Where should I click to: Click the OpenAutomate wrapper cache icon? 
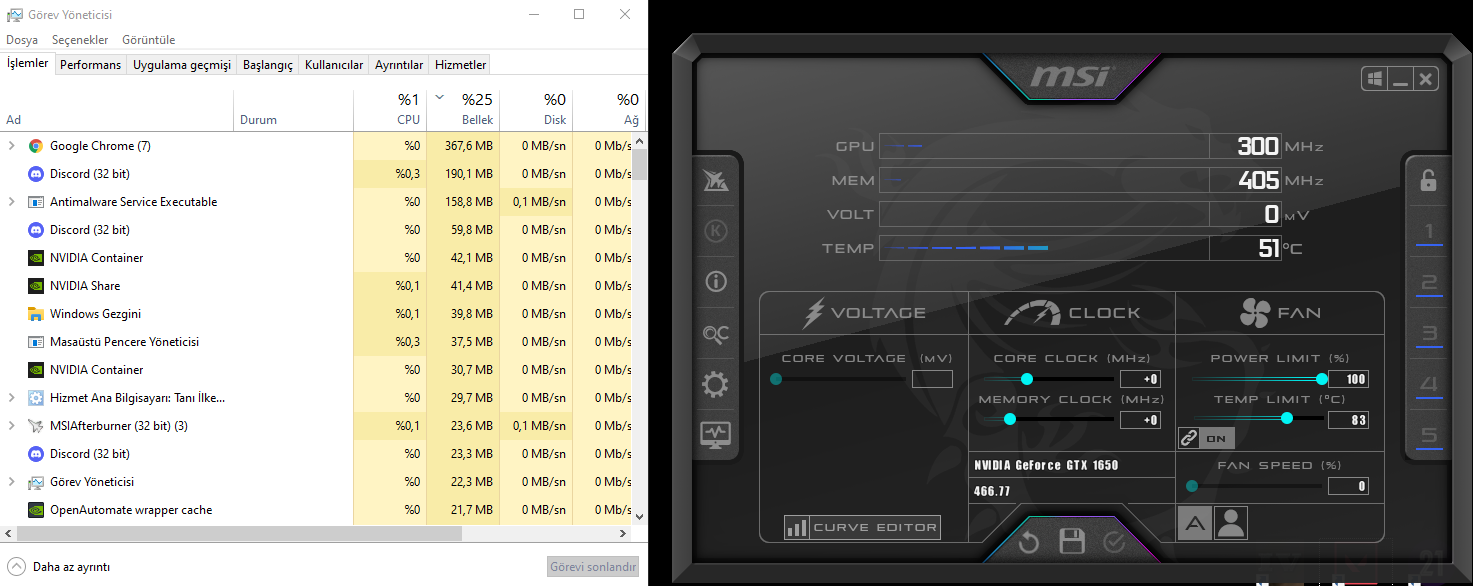coord(36,510)
